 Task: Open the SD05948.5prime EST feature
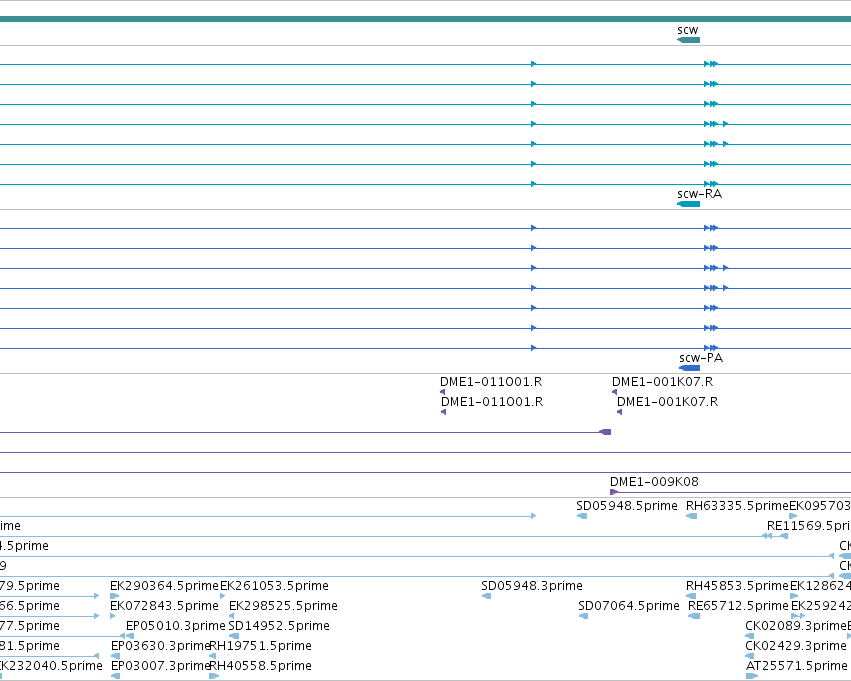coord(627,506)
